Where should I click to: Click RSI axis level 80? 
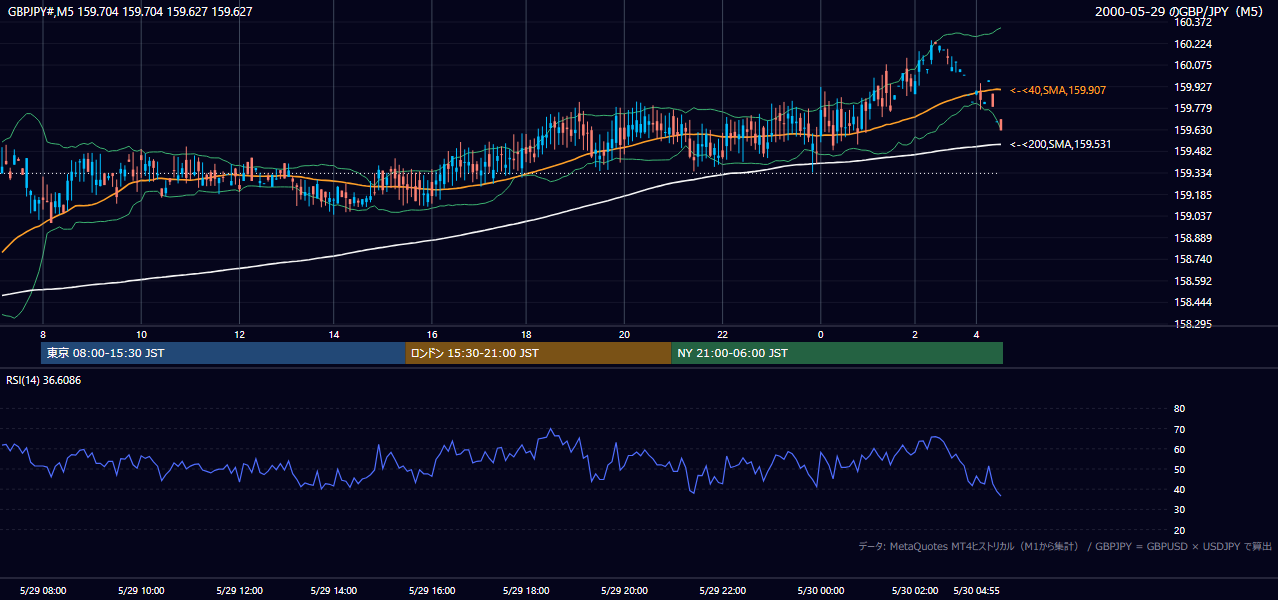coord(1179,409)
